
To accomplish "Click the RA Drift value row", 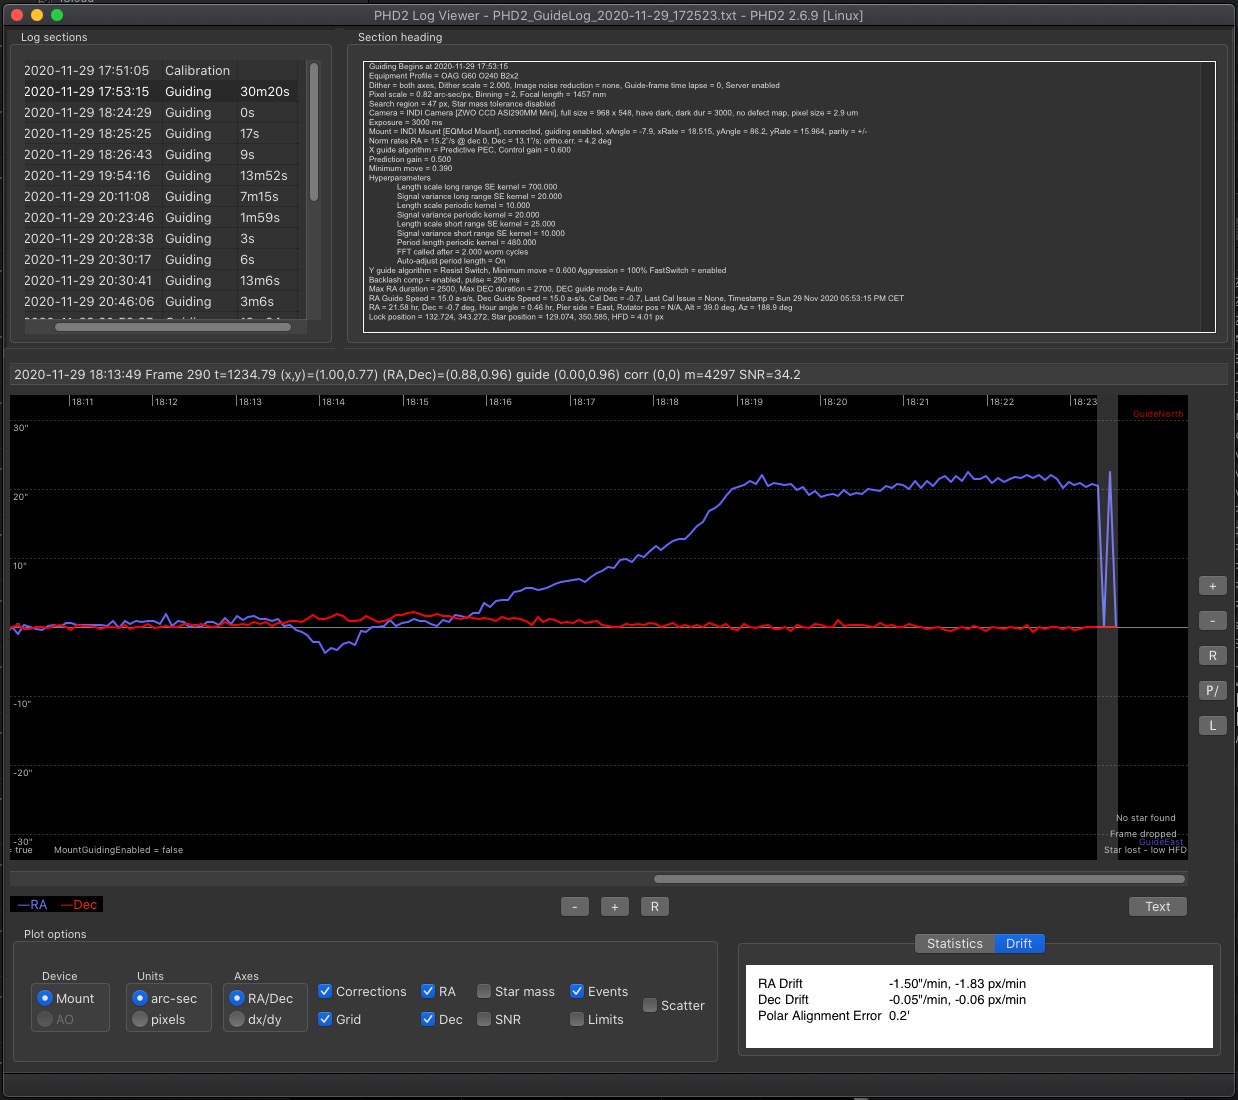I will coord(892,984).
